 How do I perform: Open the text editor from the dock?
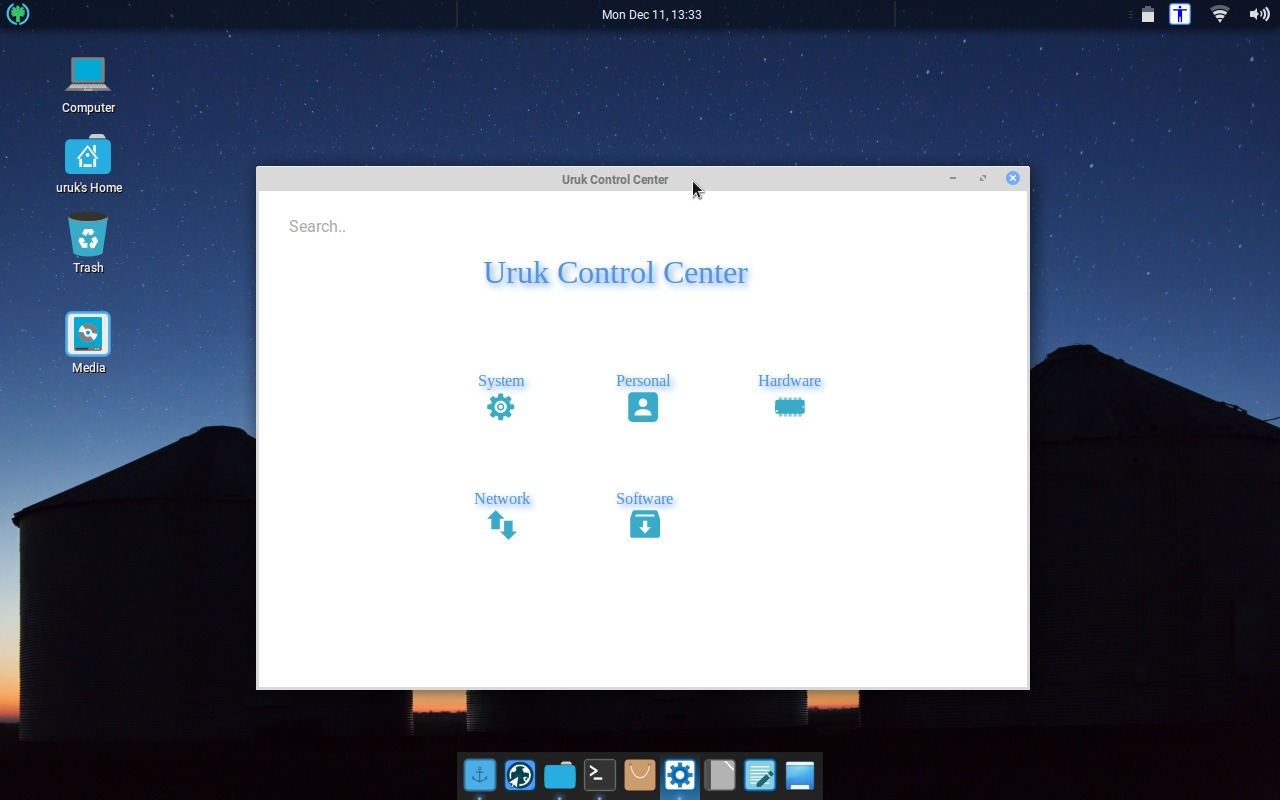pos(759,774)
